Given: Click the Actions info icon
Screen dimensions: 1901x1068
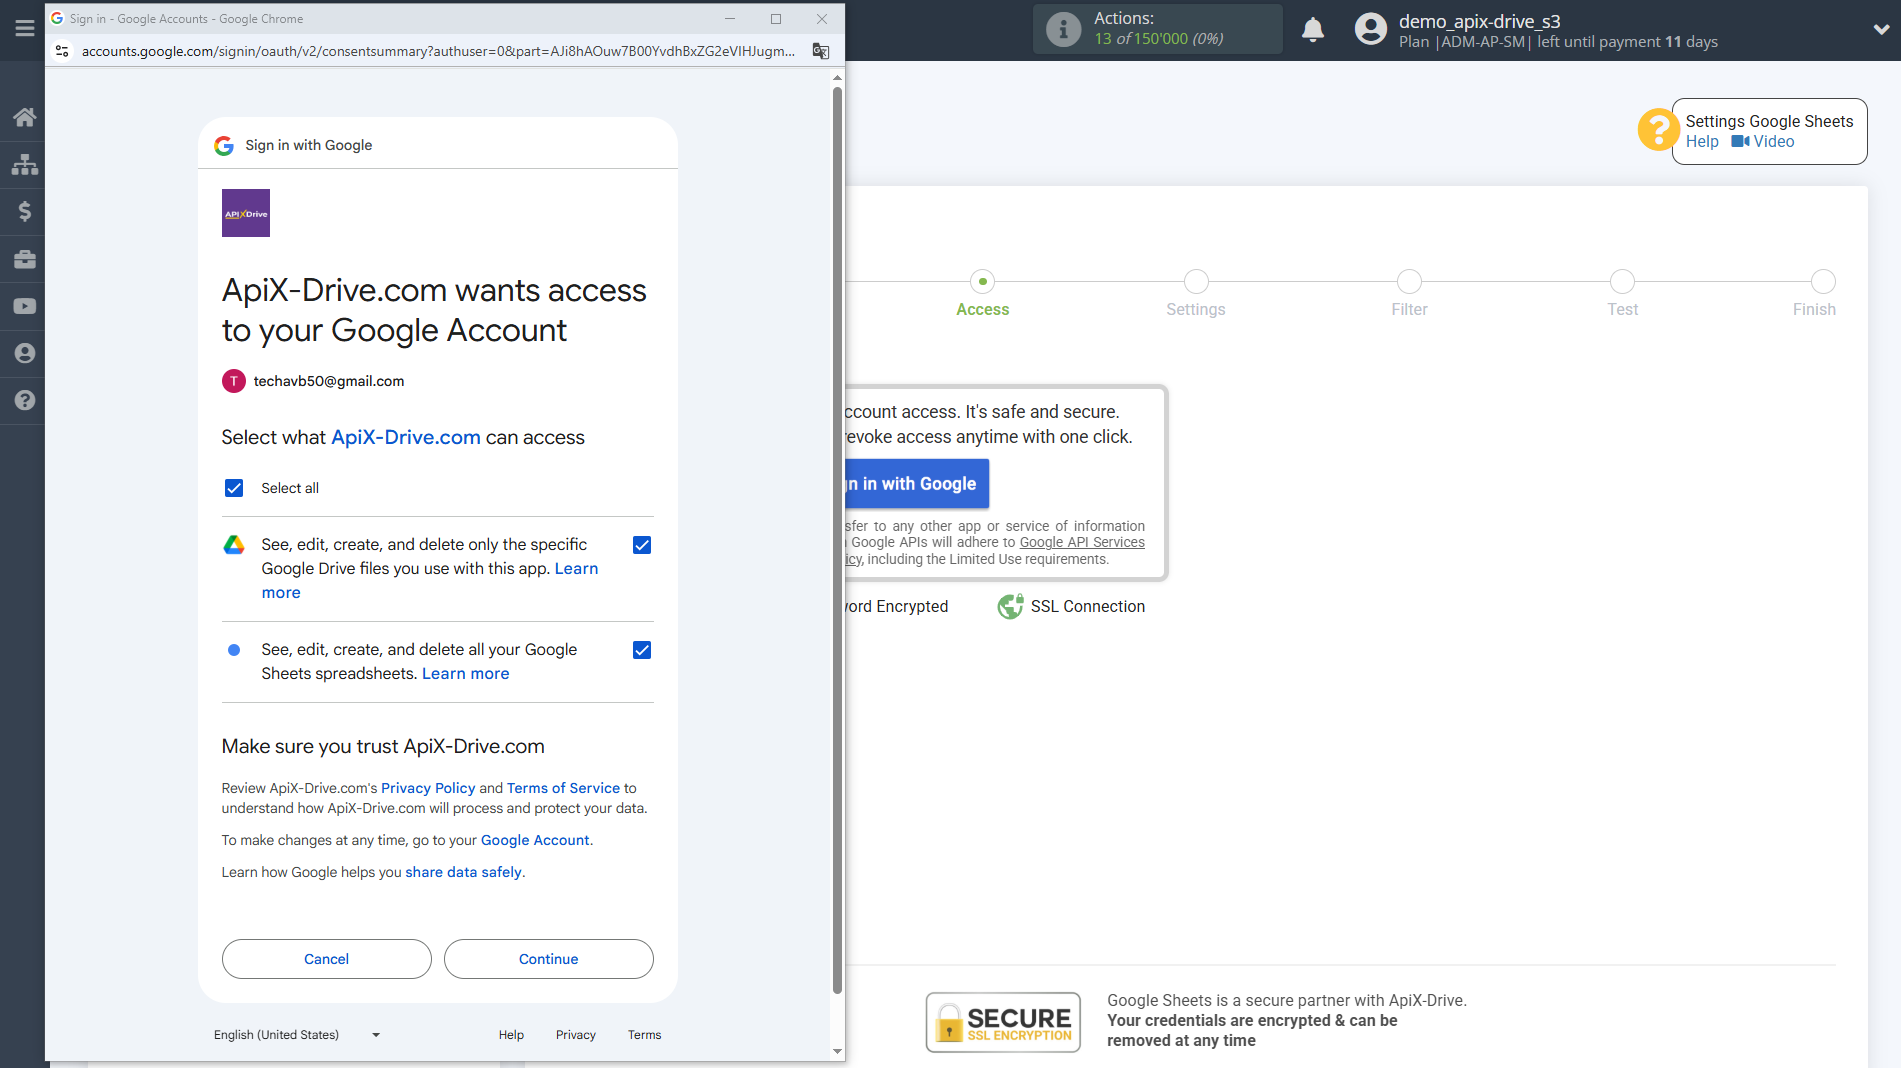Looking at the screenshot, I should 1063,29.
